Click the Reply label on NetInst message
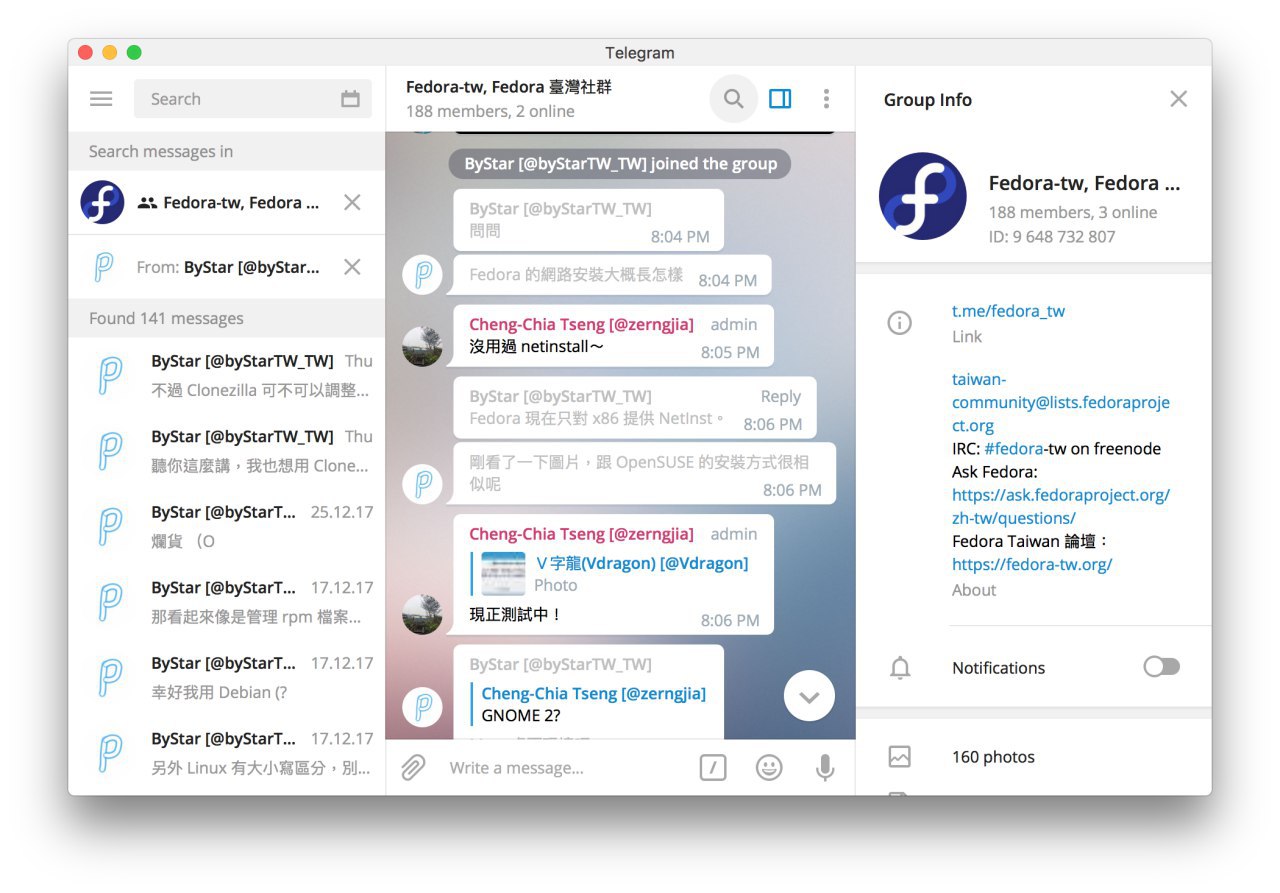Viewport: 1280px width, 893px height. point(780,396)
